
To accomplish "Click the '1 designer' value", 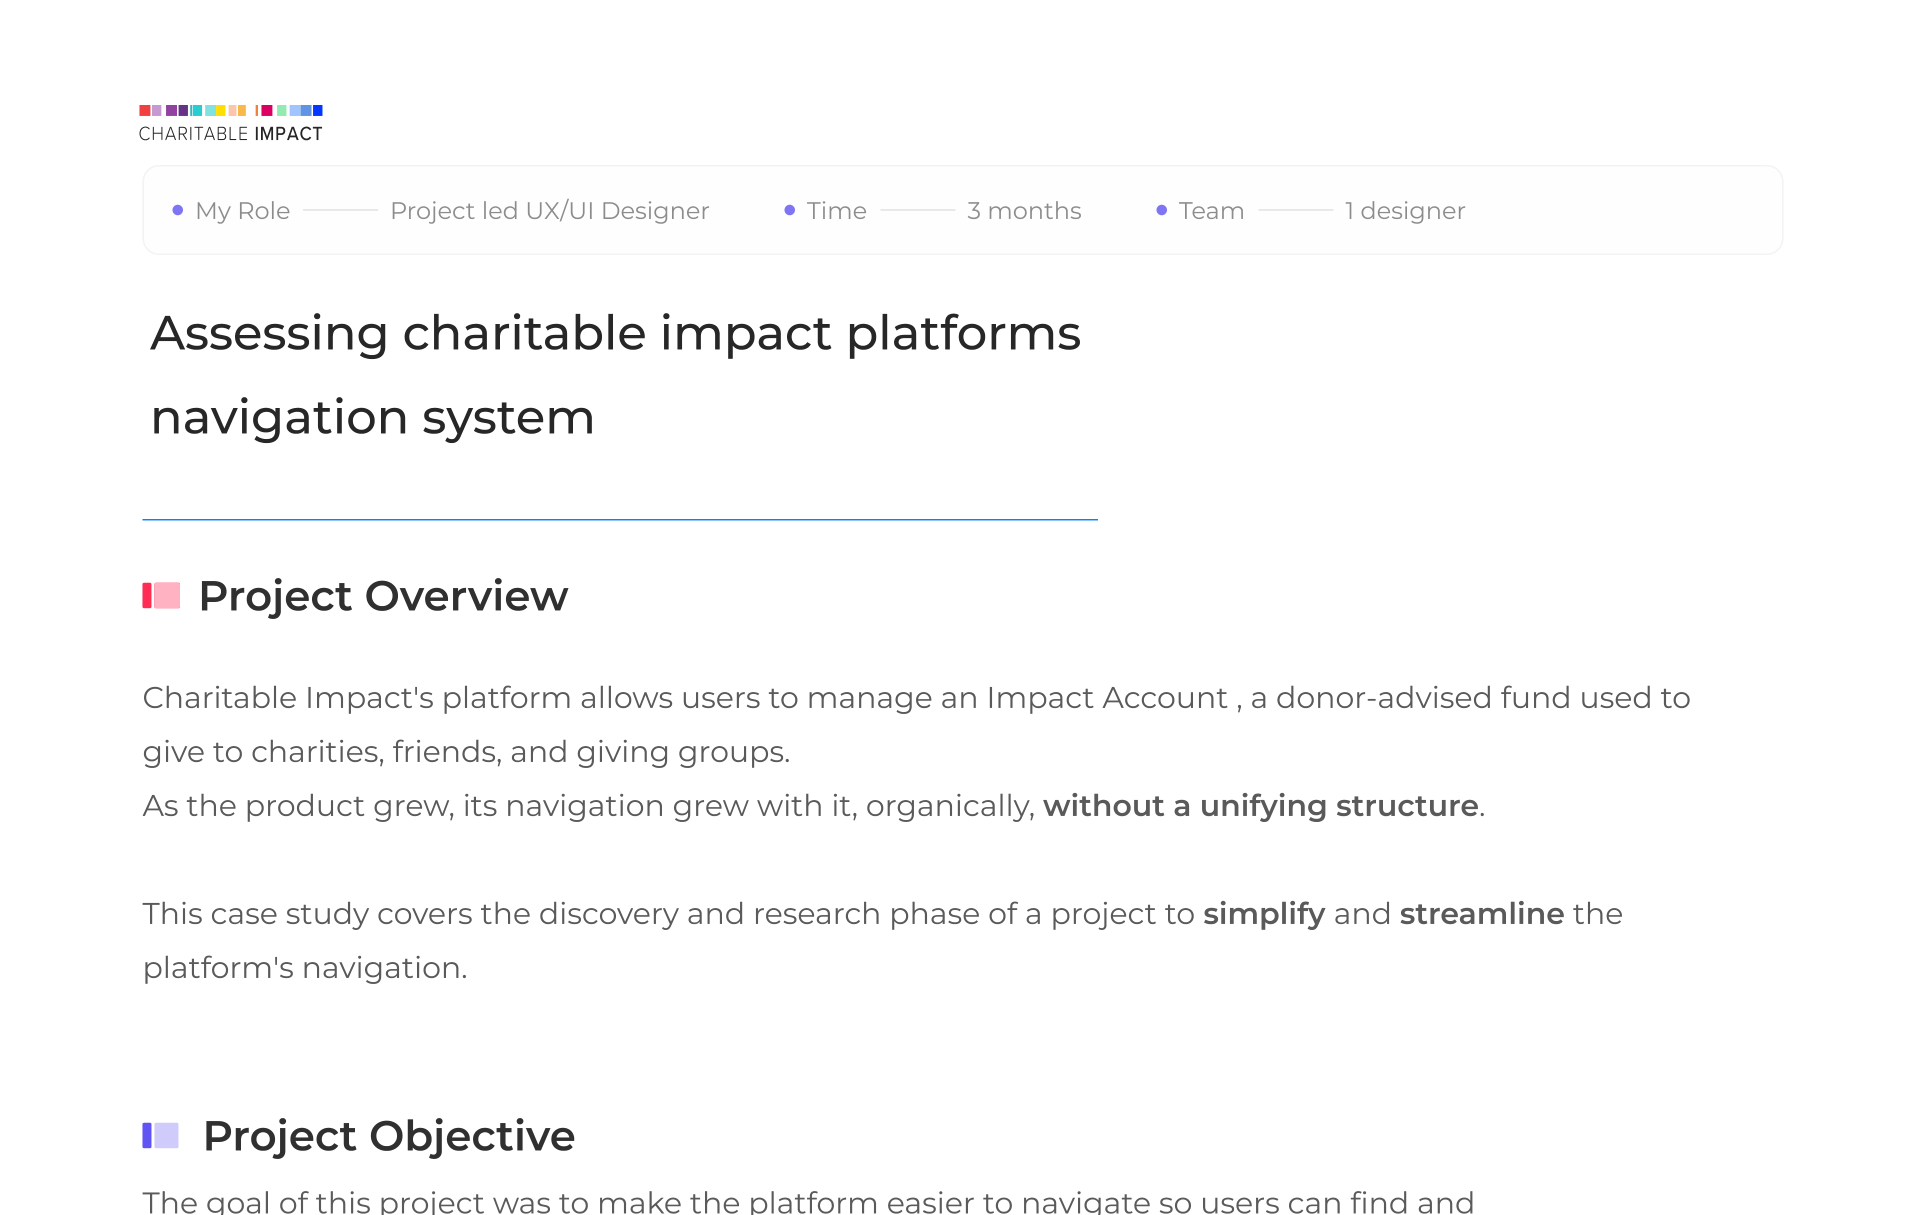I will coord(1405,211).
